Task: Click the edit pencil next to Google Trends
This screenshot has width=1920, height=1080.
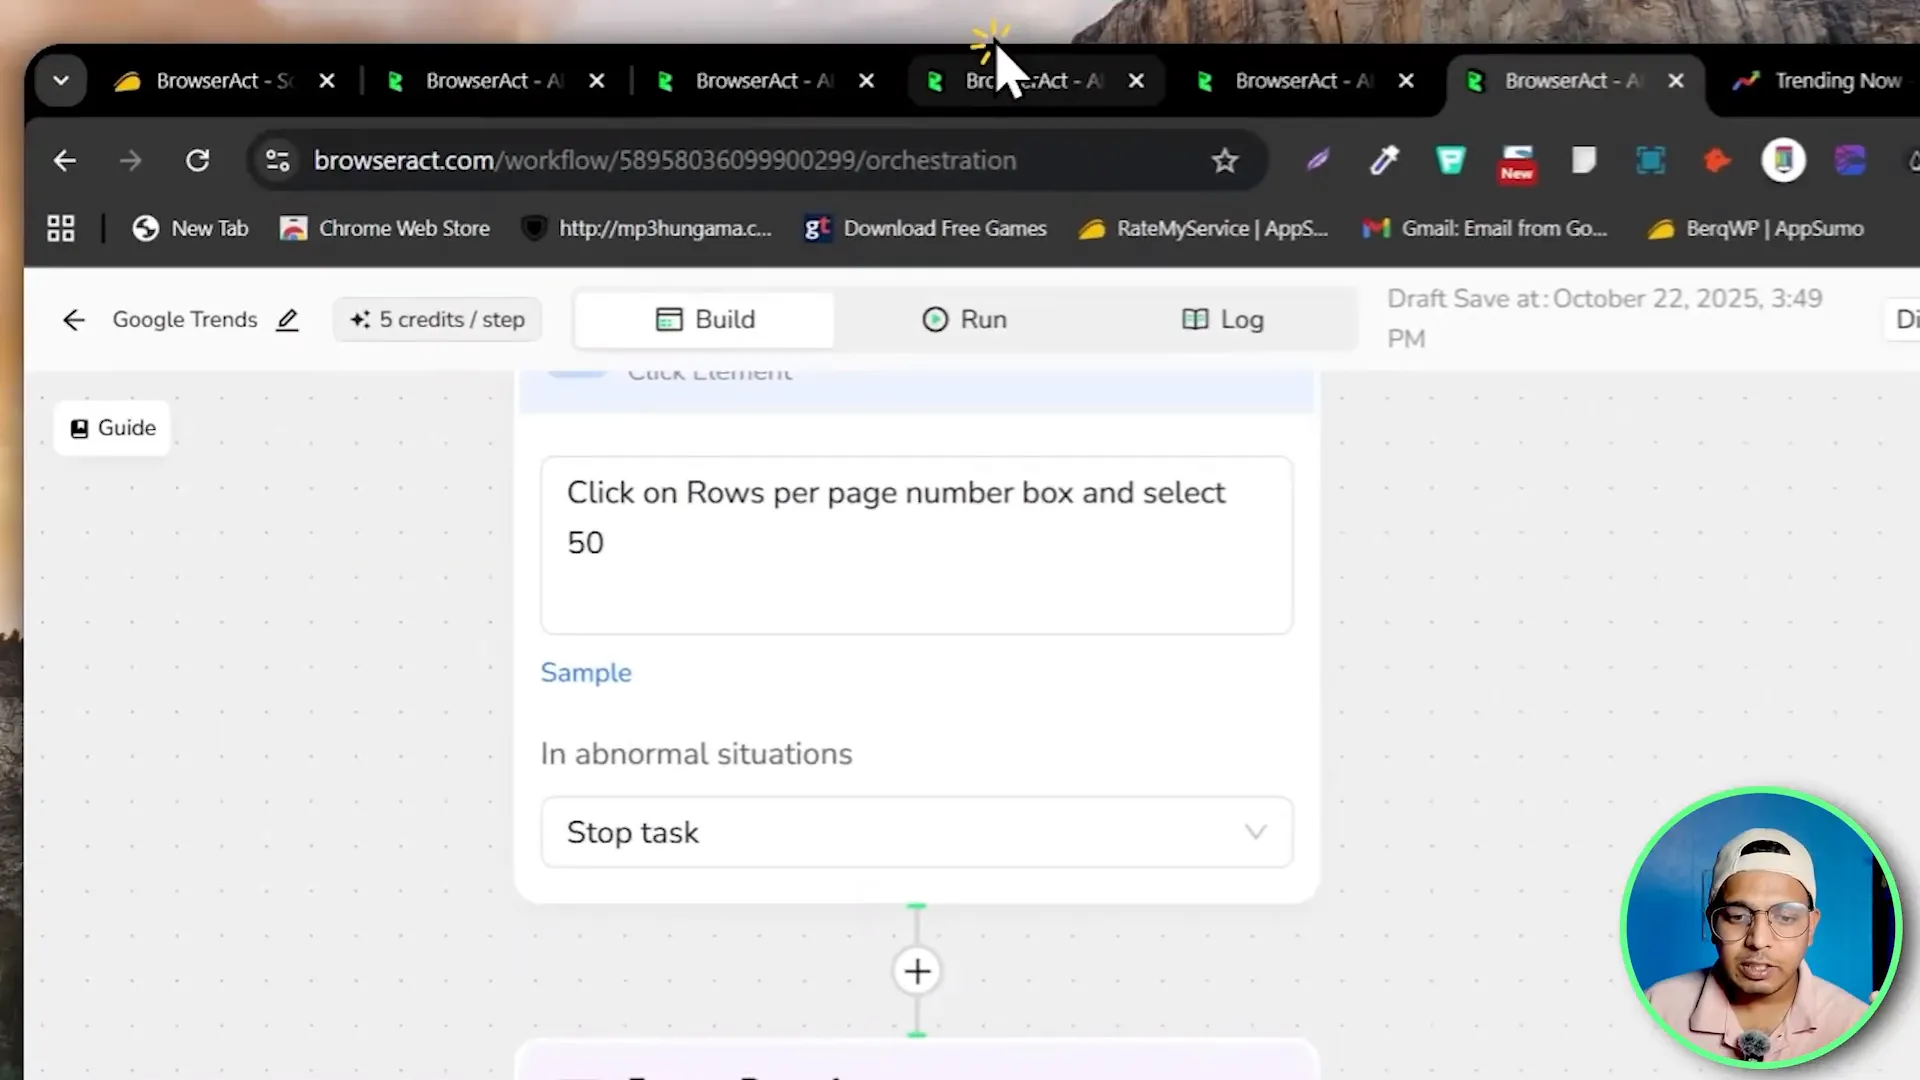Action: pyautogui.click(x=287, y=320)
